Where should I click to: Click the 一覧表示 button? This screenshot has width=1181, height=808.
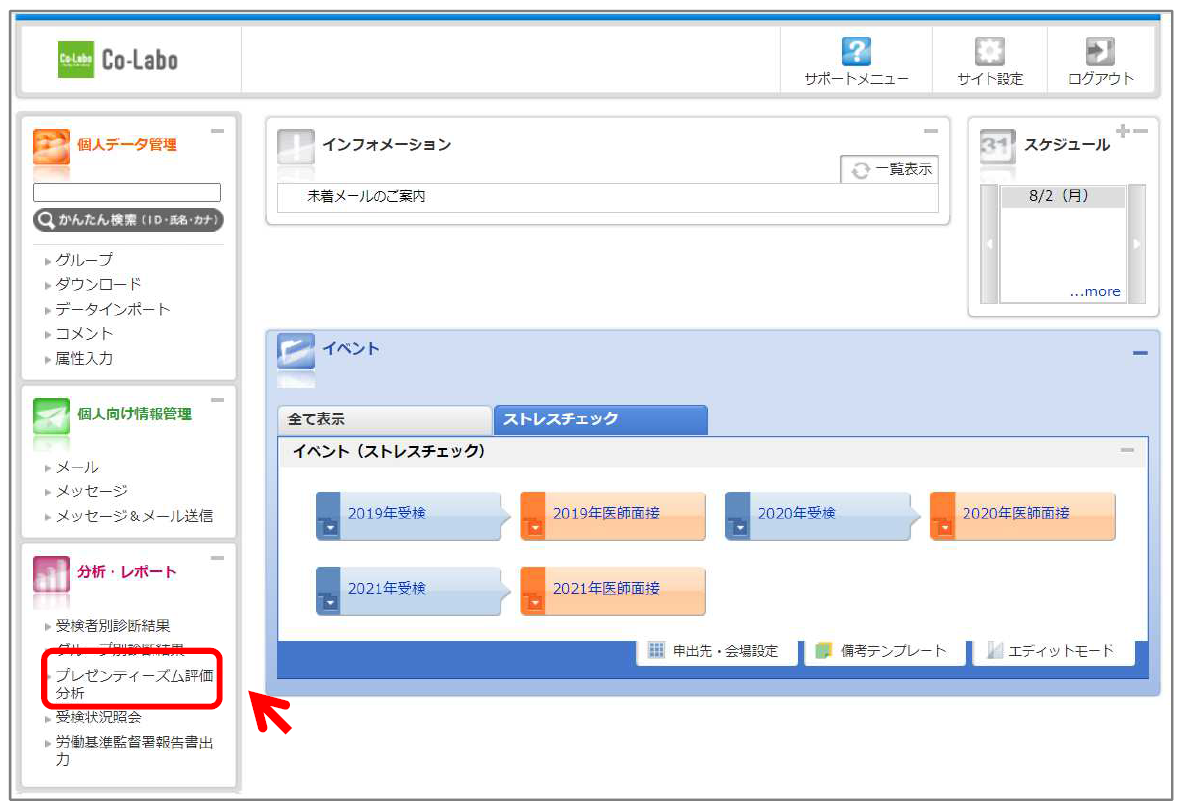point(890,169)
